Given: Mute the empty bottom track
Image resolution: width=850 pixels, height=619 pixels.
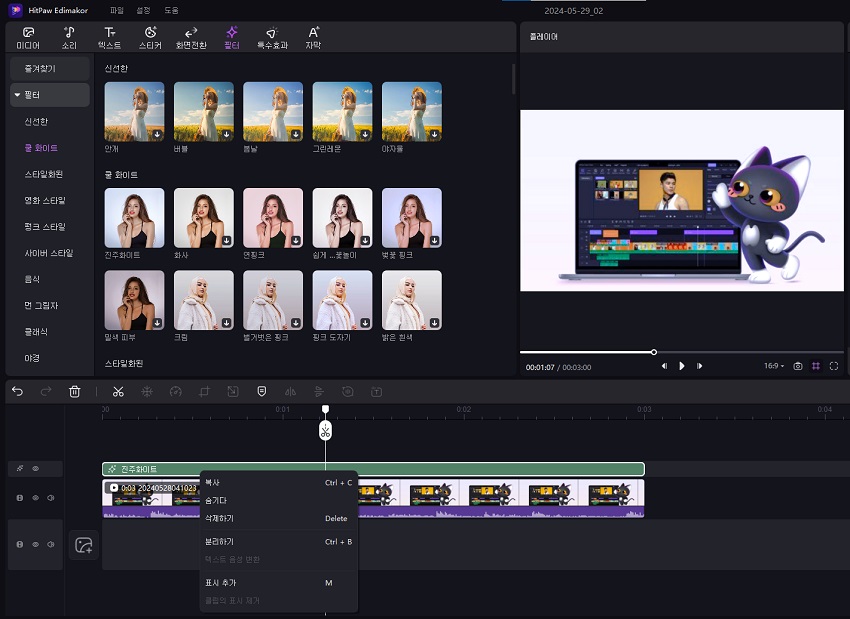Looking at the screenshot, I should click(x=50, y=544).
